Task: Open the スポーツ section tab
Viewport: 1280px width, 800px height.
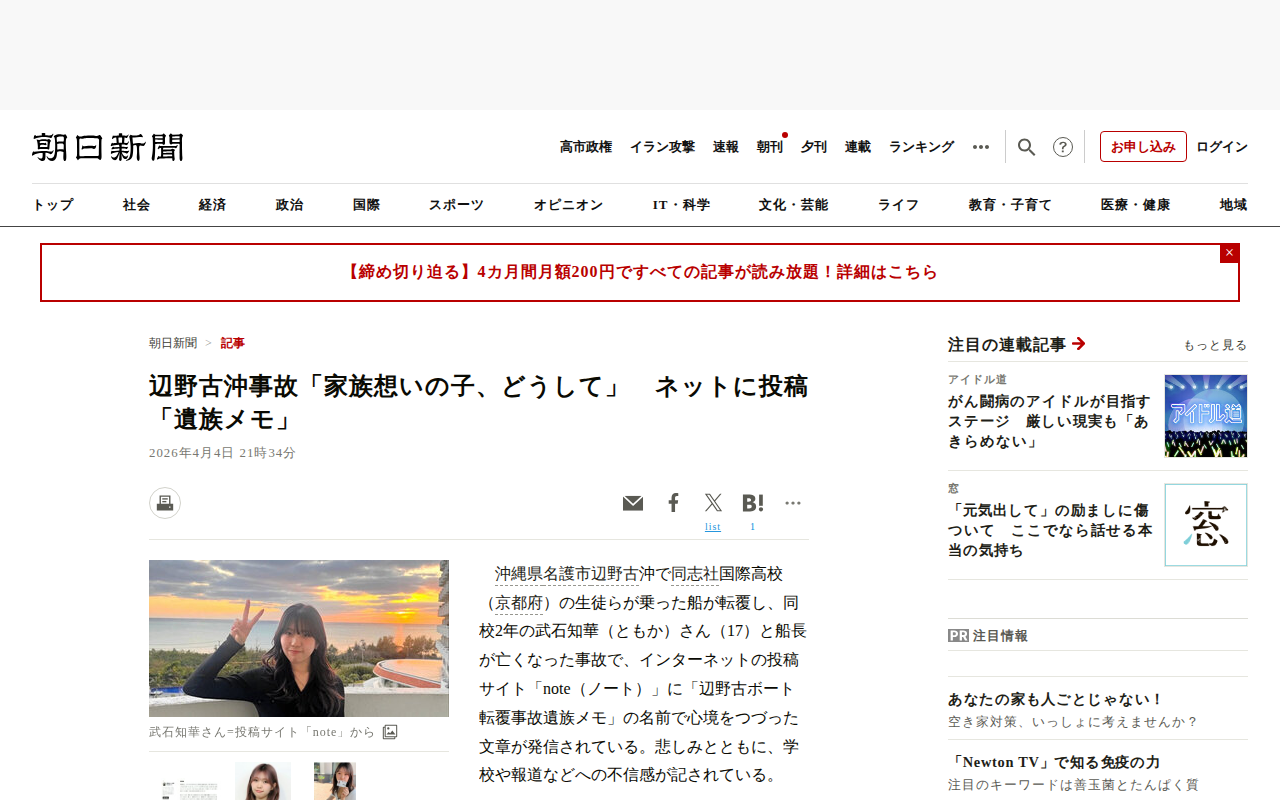Action: pyautogui.click(x=456, y=205)
